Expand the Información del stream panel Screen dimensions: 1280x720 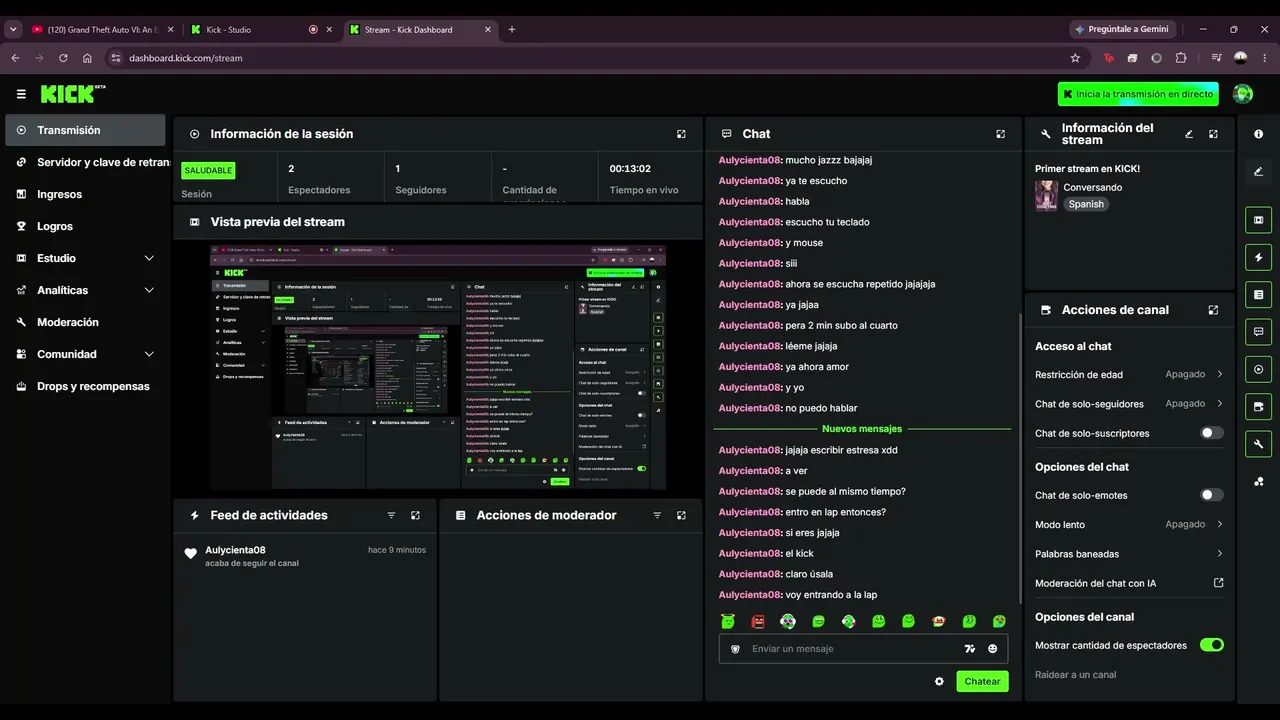[1213, 134]
